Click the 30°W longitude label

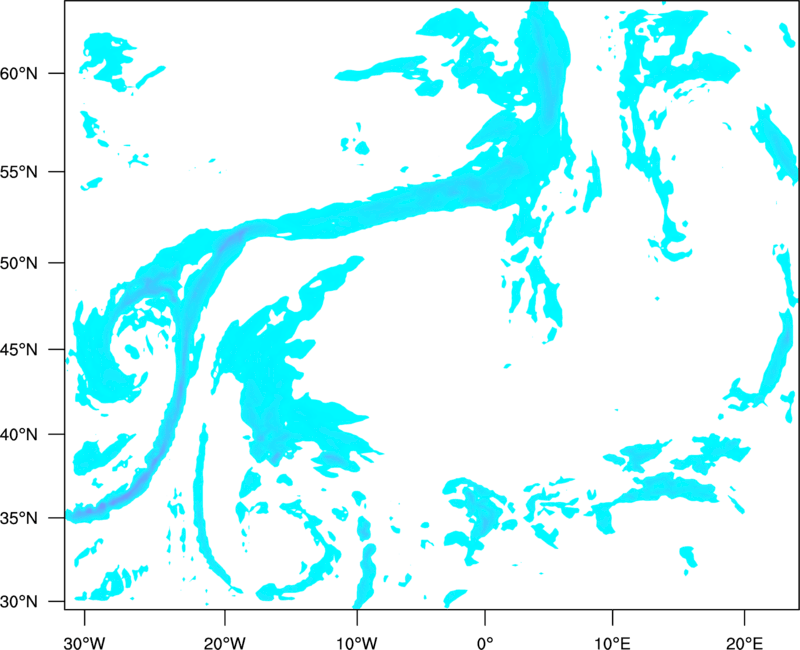pos(84,643)
